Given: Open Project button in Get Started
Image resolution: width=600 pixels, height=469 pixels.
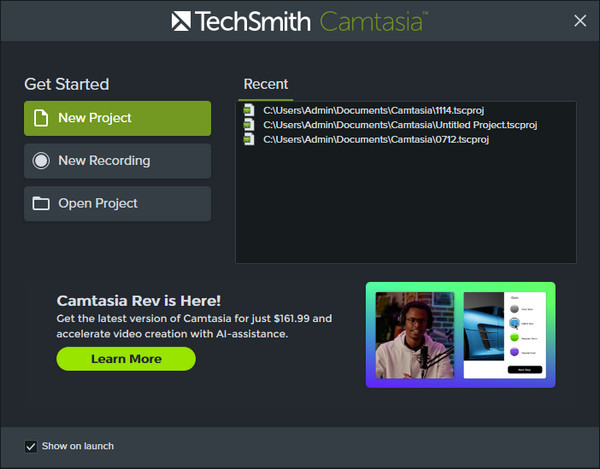Looking at the screenshot, I should point(117,204).
